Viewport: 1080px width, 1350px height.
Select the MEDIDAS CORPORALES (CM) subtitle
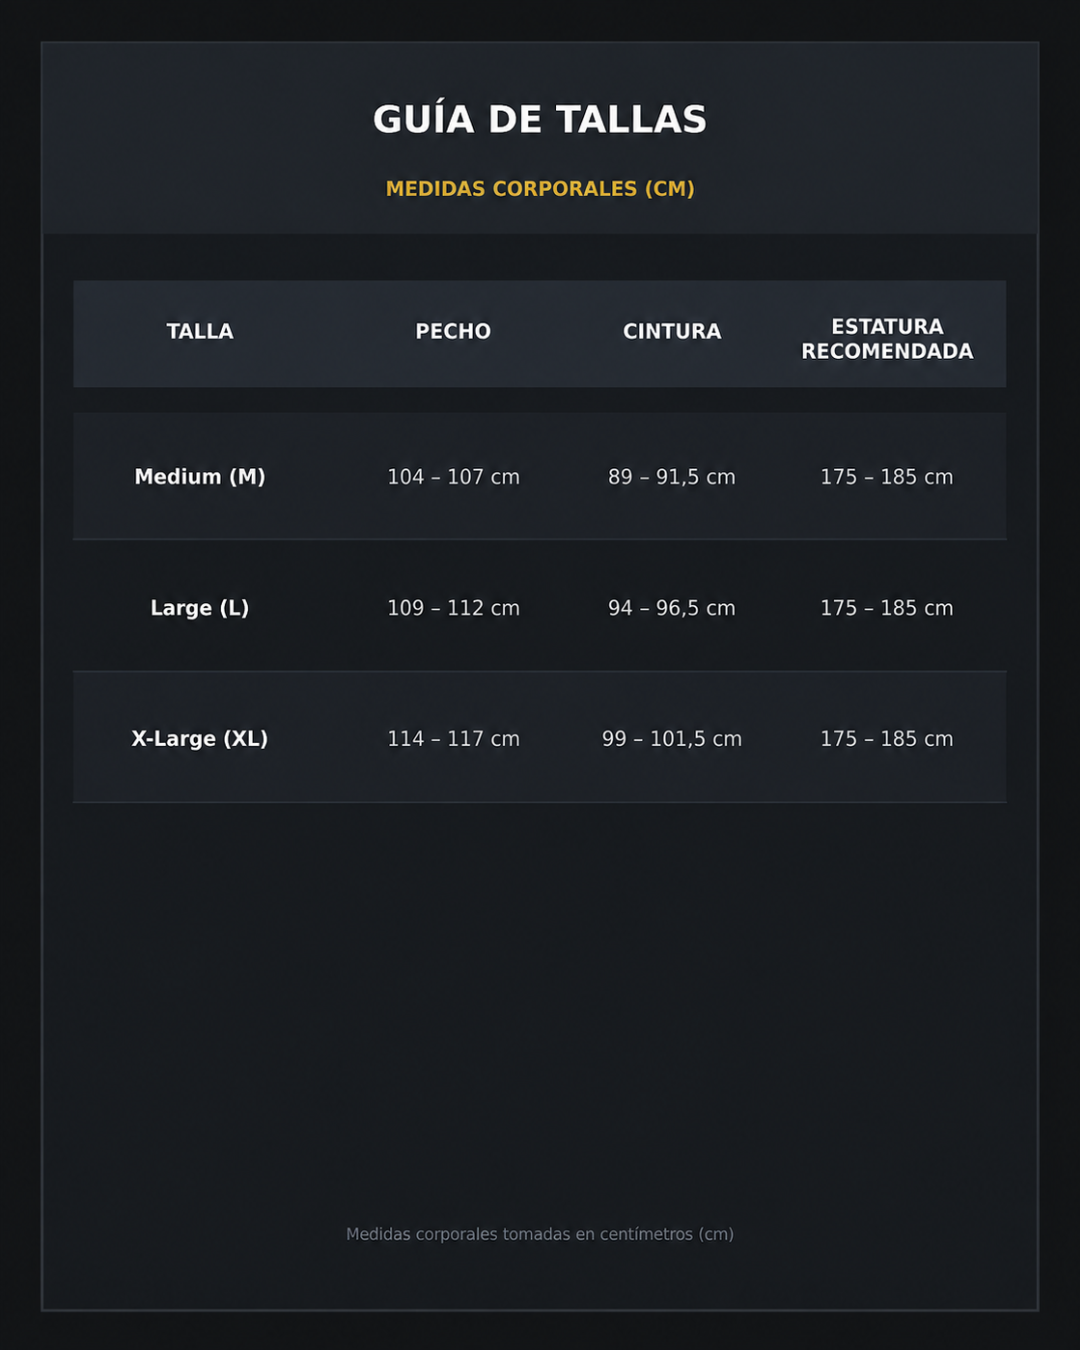540,189
